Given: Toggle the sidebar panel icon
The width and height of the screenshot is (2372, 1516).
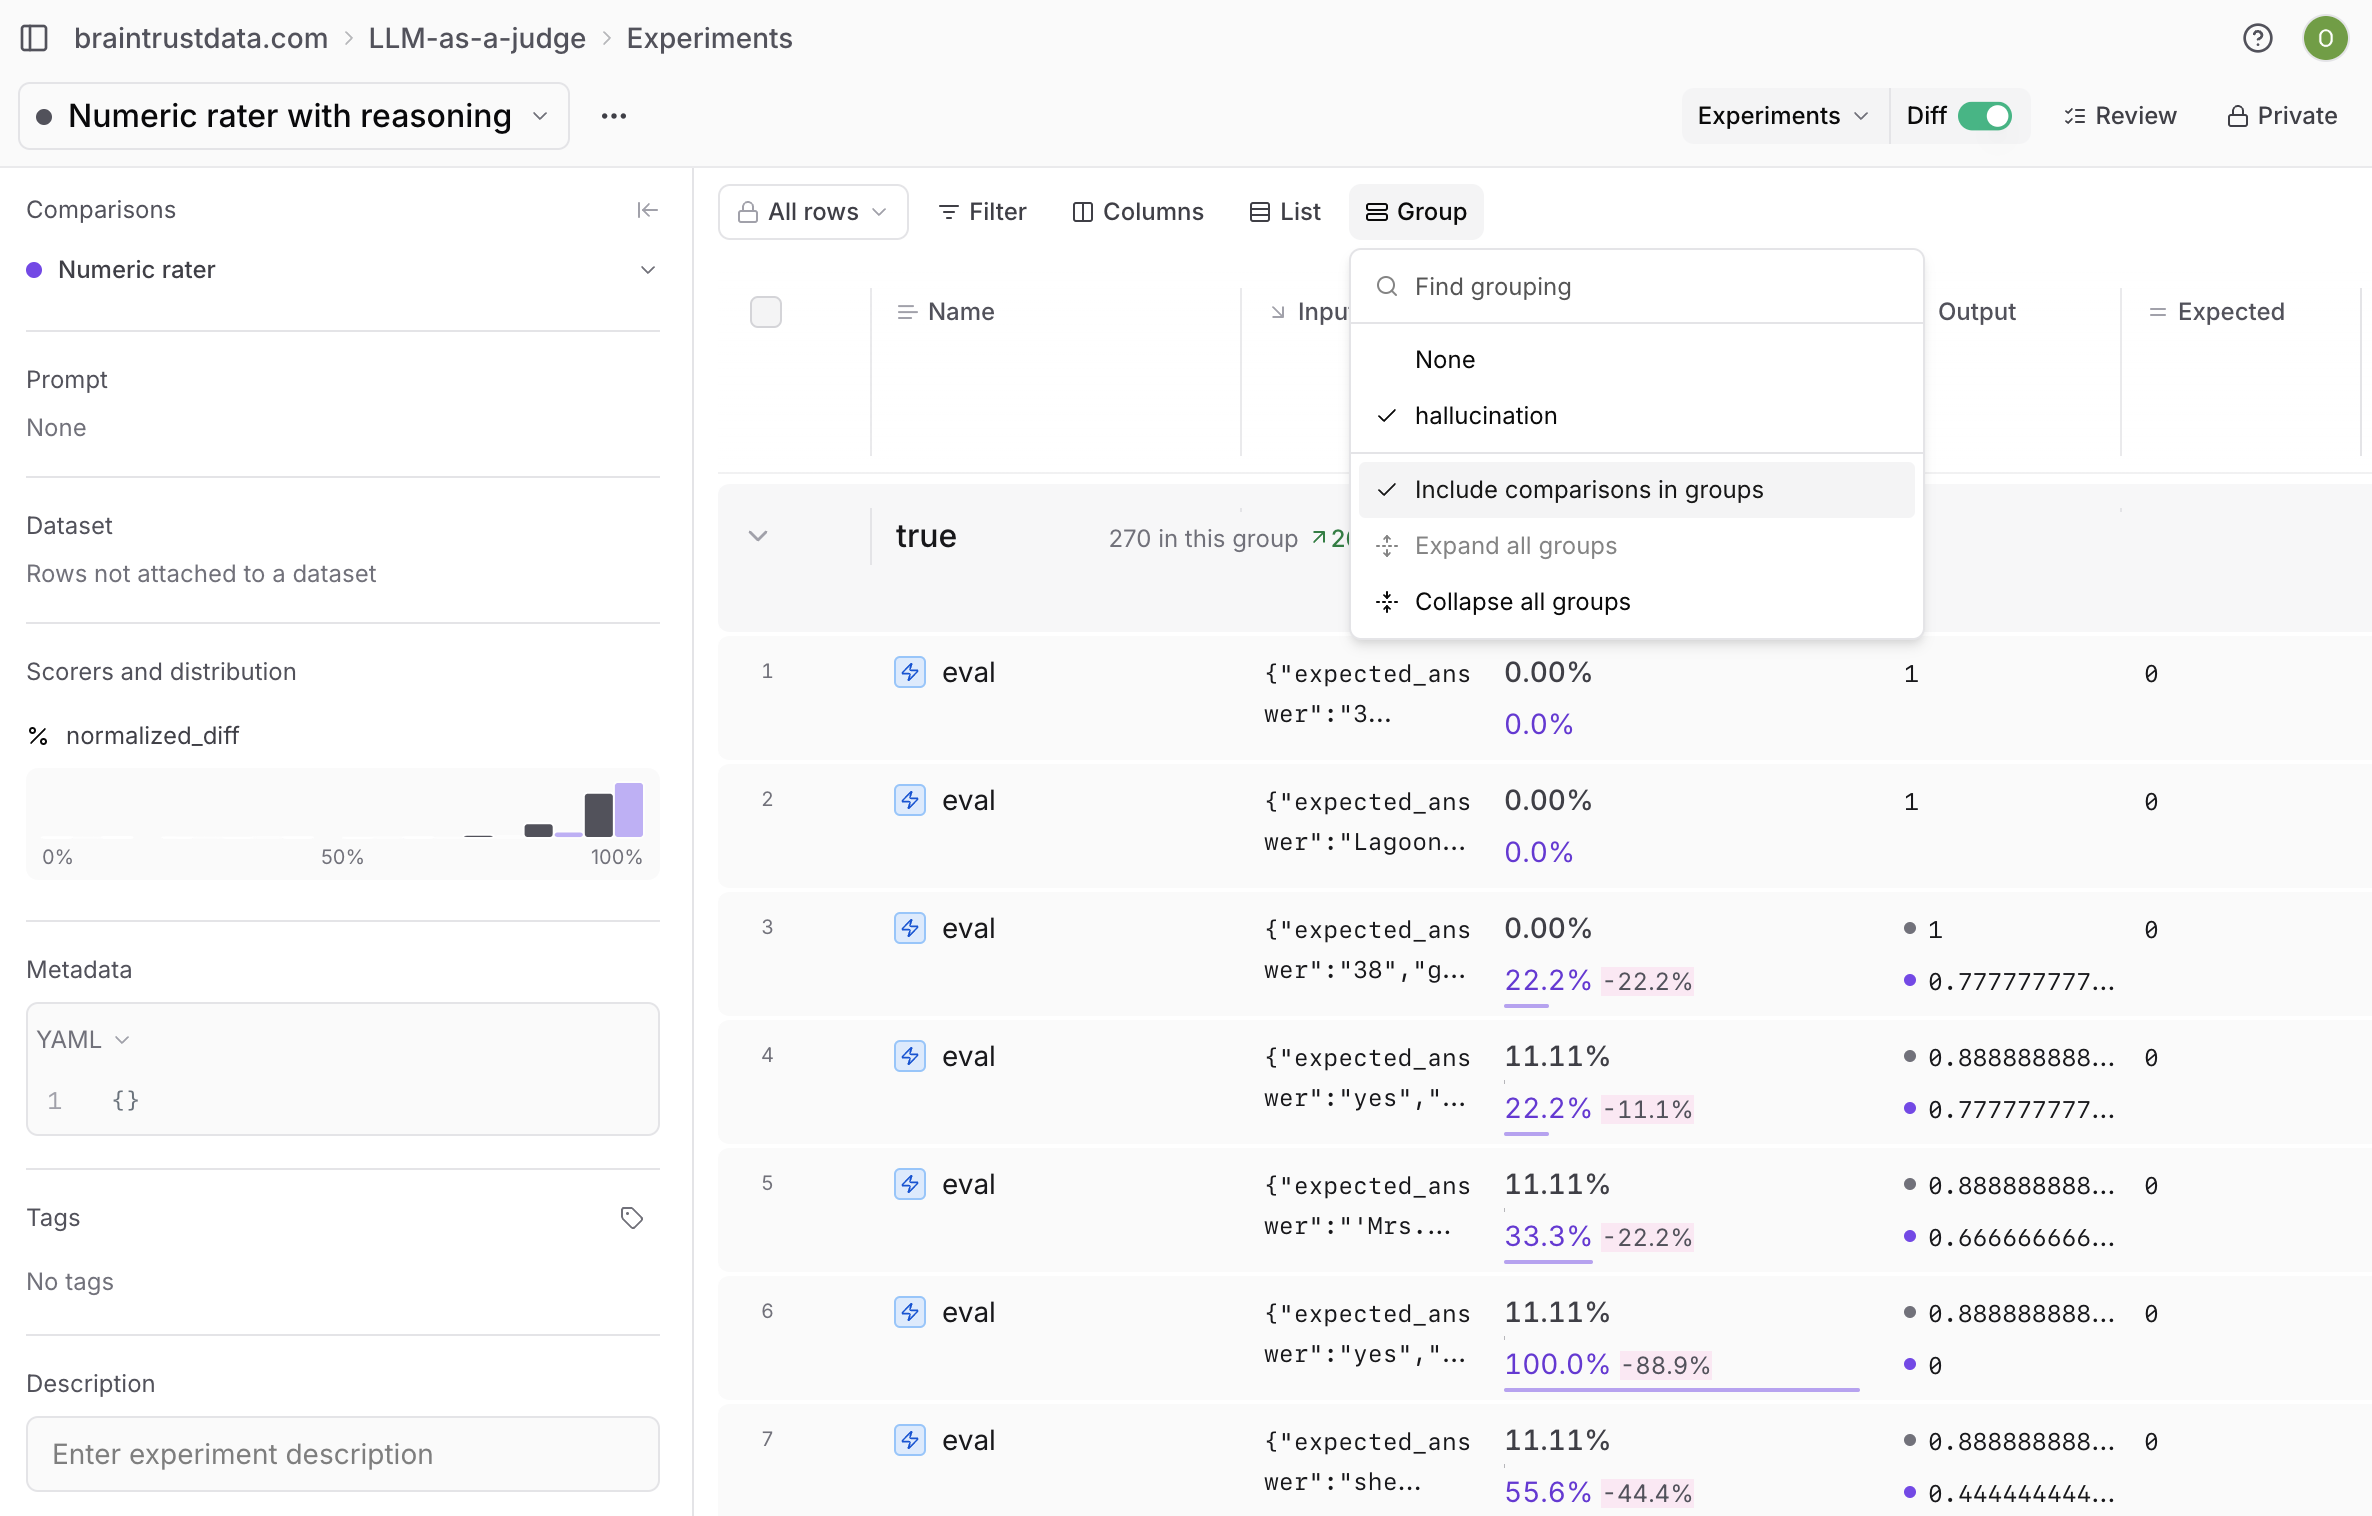Looking at the screenshot, I should [x=34, y=38].
